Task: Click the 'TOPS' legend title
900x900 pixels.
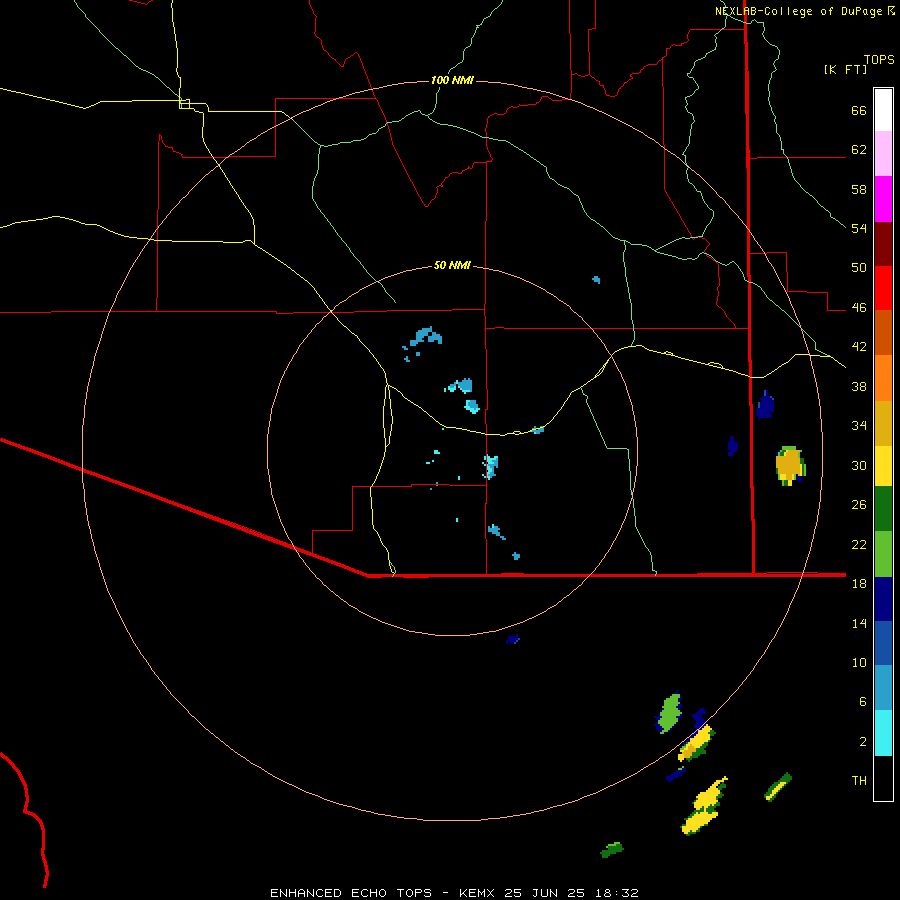Action: click(879, 59)
